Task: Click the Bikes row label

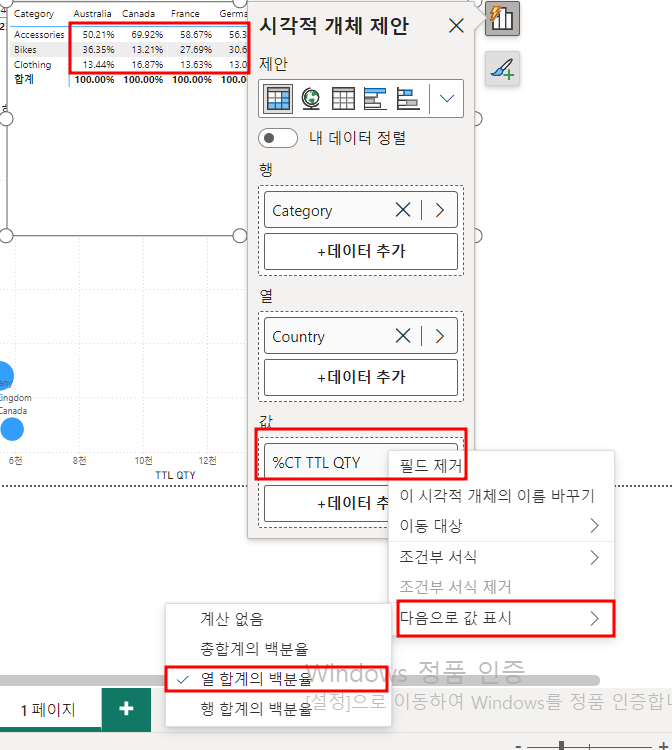Action: (25, 50)
